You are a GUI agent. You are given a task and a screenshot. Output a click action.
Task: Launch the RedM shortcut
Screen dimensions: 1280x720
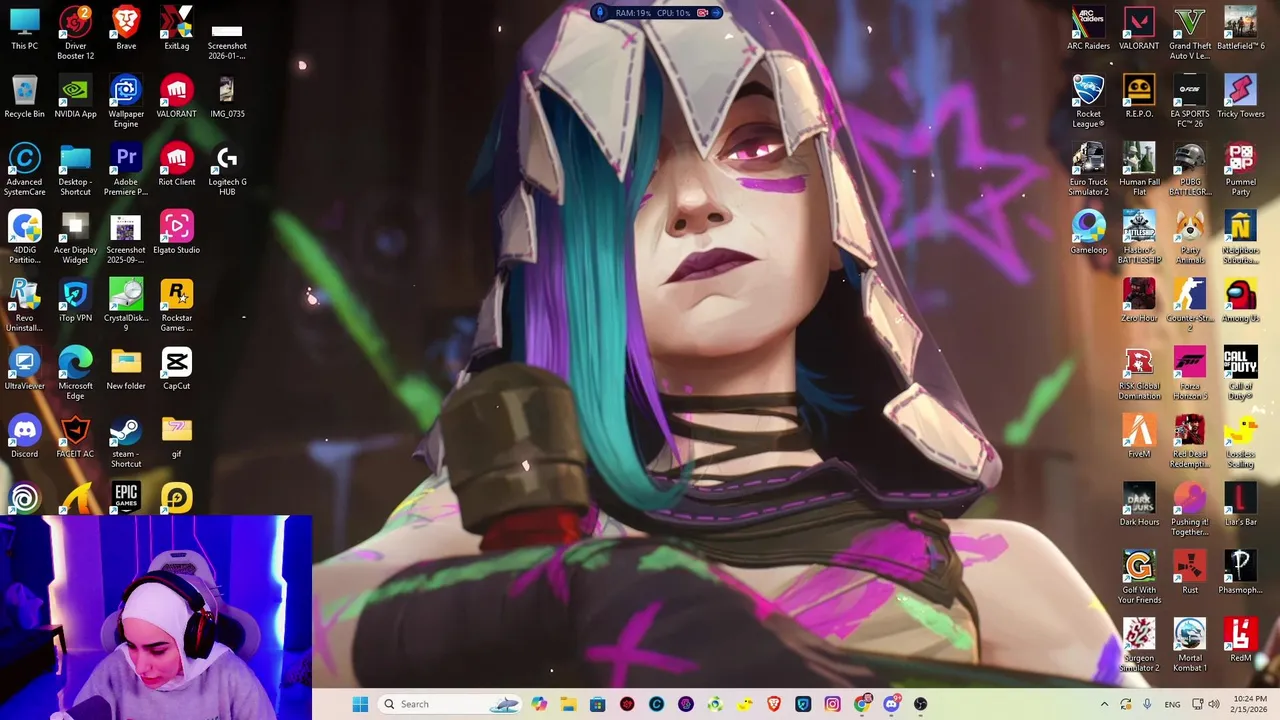point(1241,640)
